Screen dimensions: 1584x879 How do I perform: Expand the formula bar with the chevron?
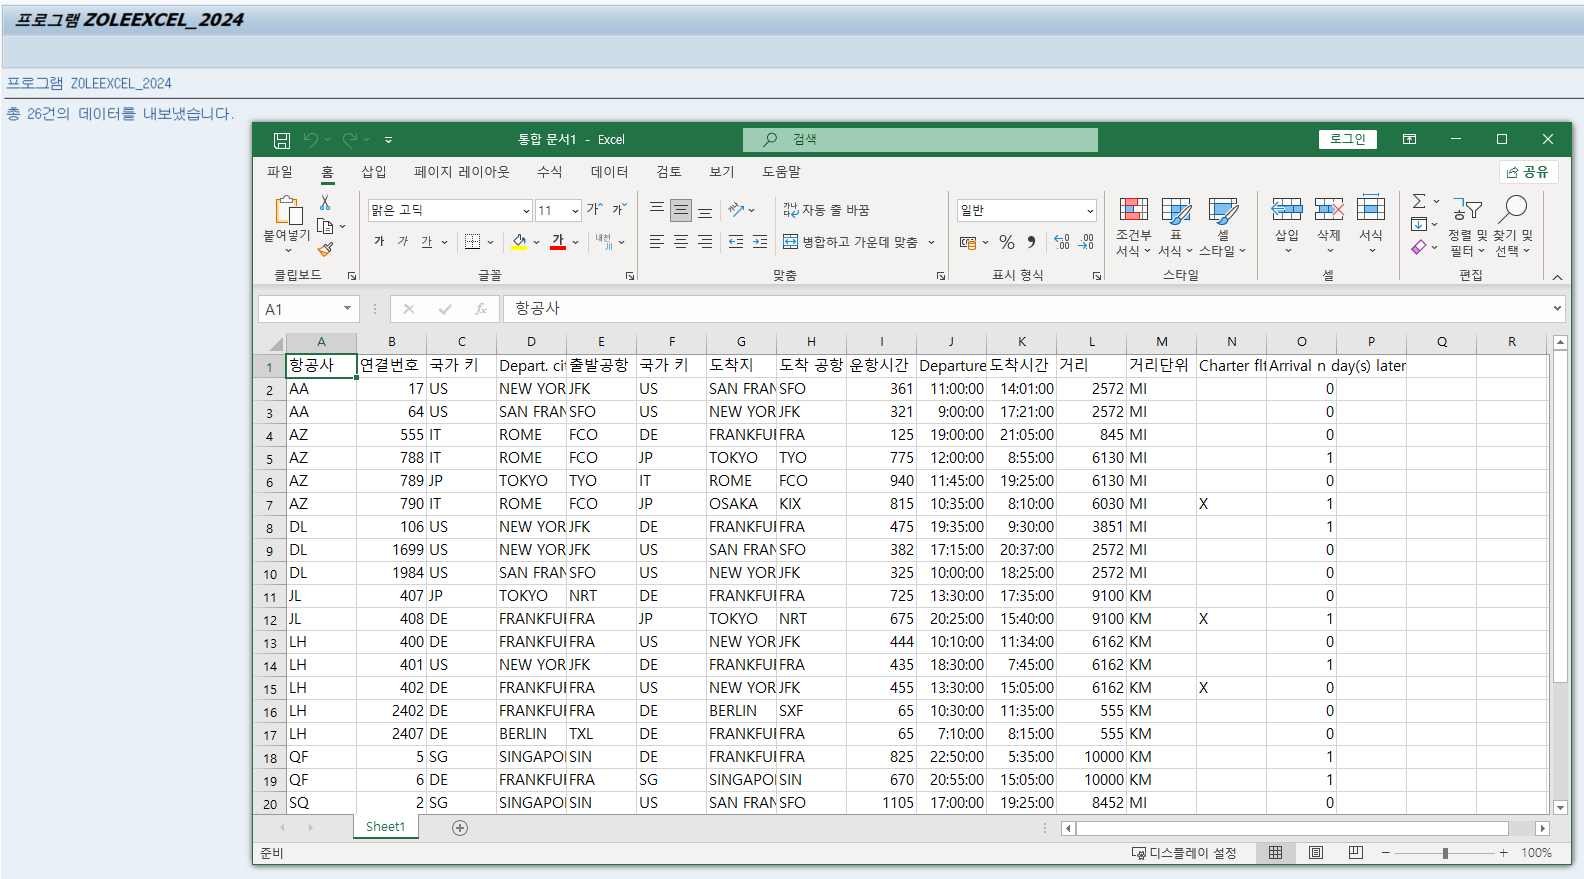1557,309
